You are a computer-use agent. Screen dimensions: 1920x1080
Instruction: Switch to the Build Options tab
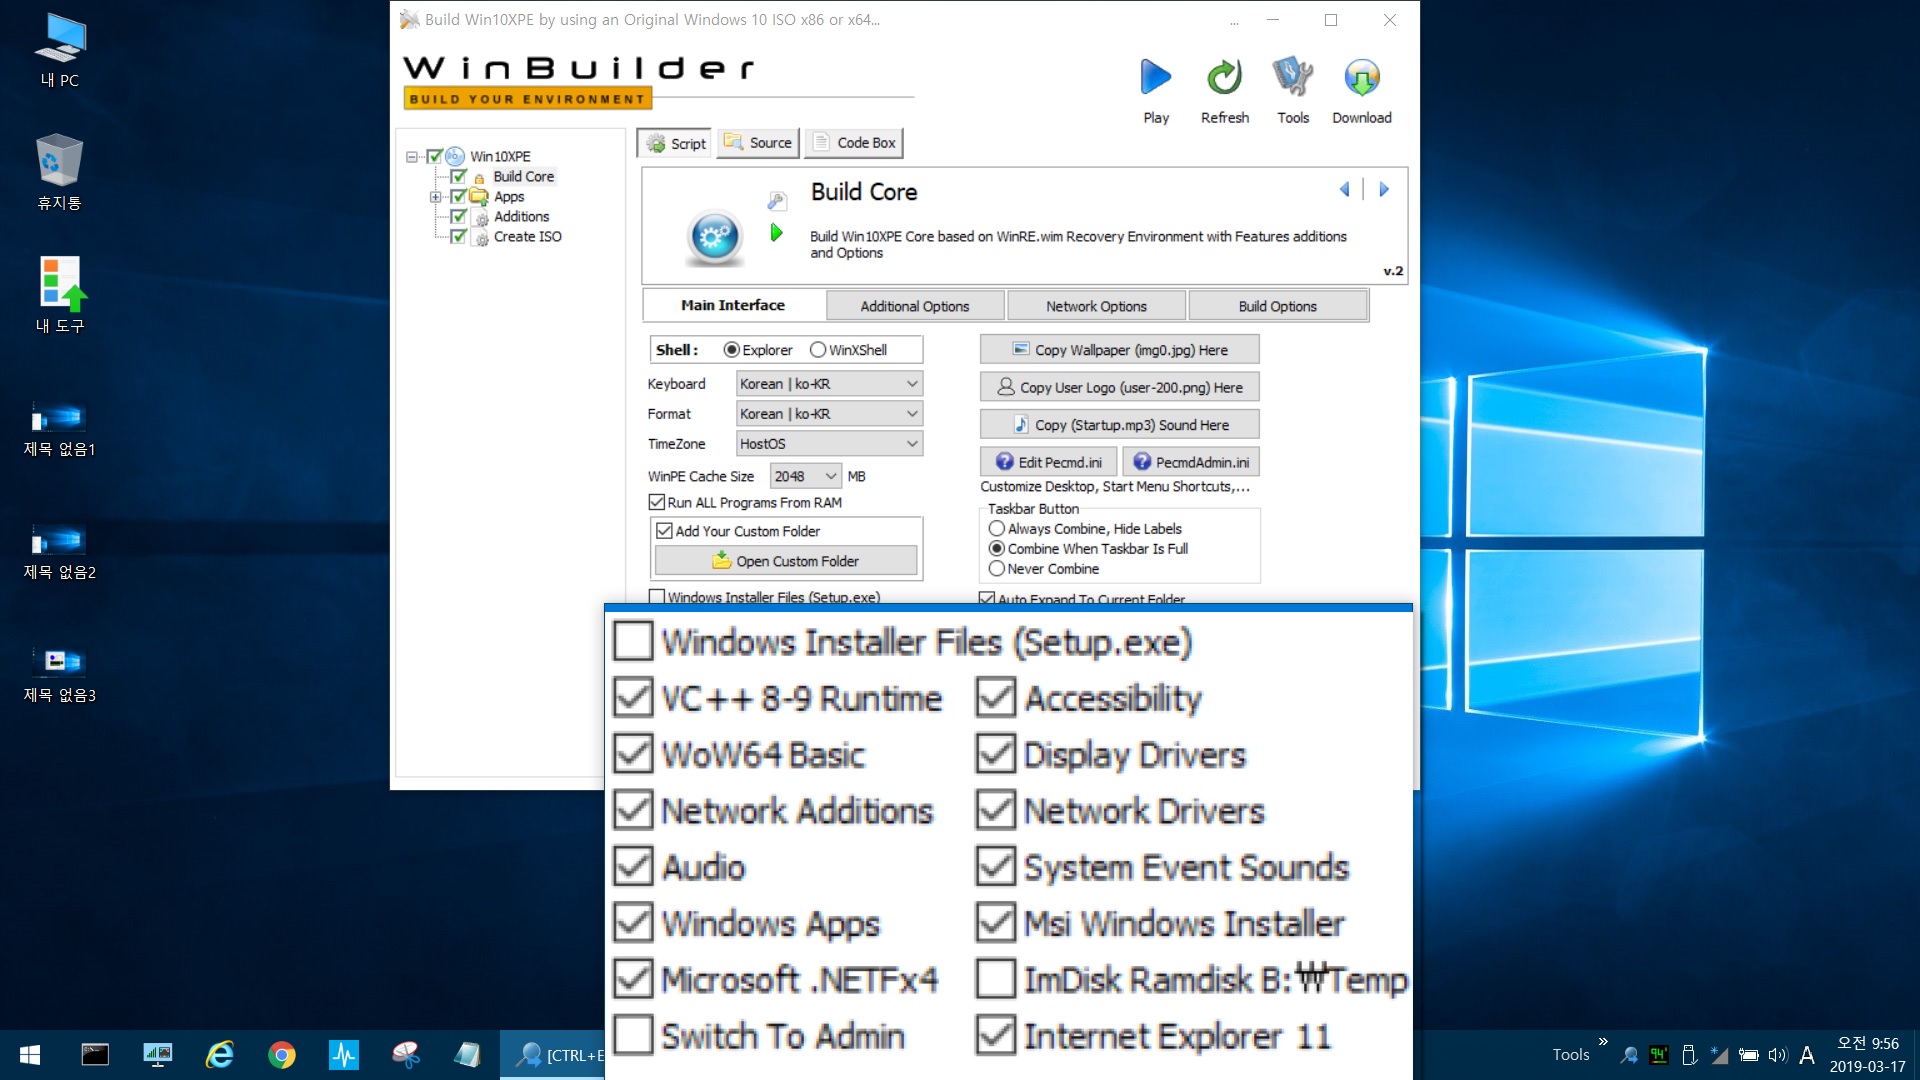[1276, 306]
